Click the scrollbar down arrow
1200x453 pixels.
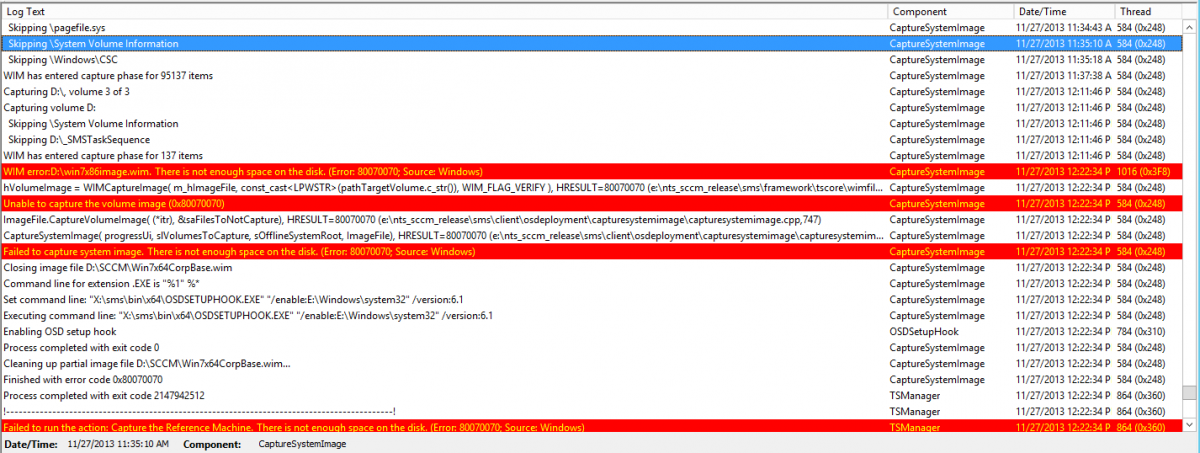(x=1190, y=425)
